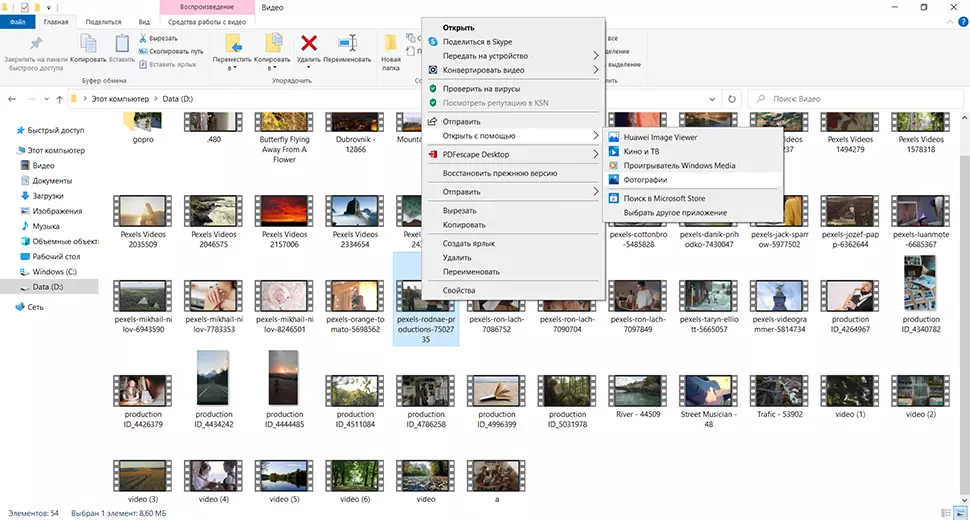Image resolution: width=970 pixels, height=520 pixels.
Task: Click the up-arrow parent folder icon
Action: (x=60, y=99)
